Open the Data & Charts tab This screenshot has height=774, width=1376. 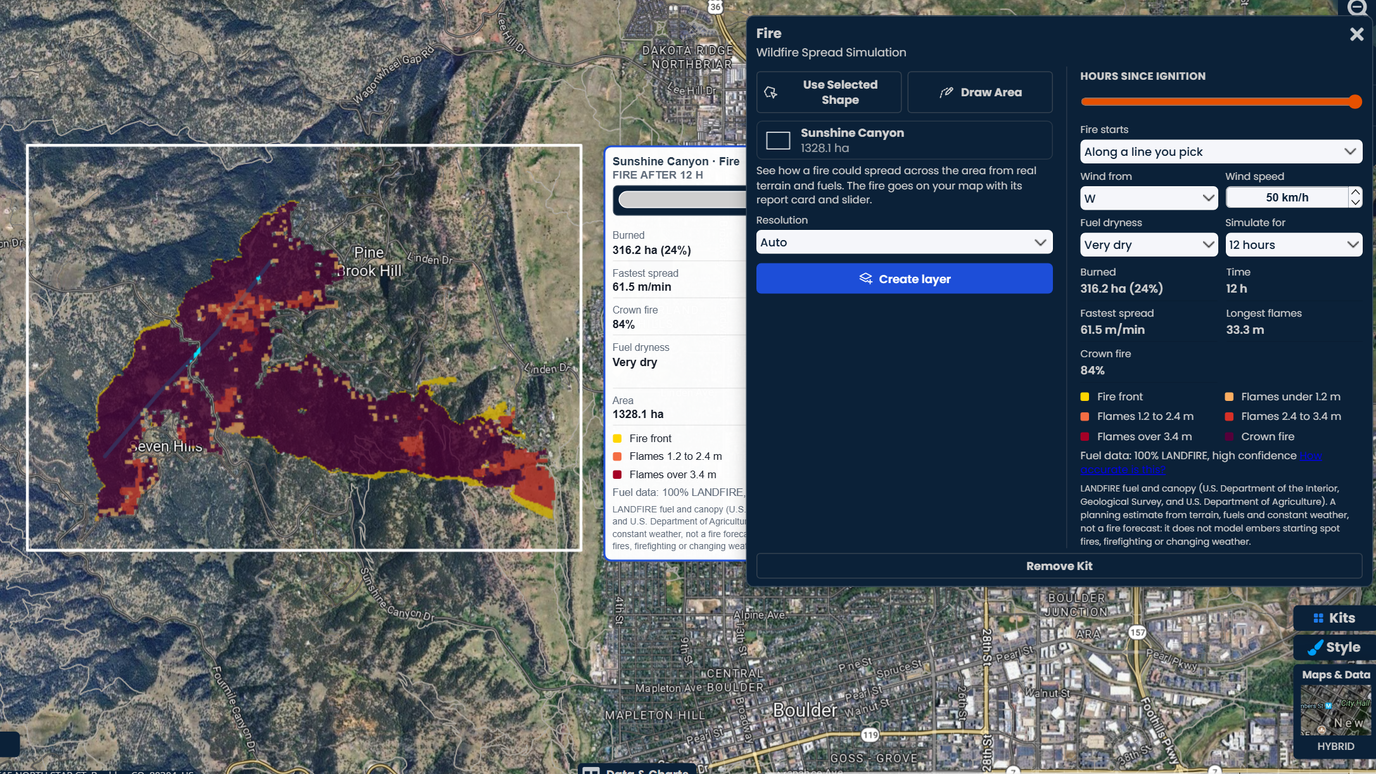click(636, 769)
